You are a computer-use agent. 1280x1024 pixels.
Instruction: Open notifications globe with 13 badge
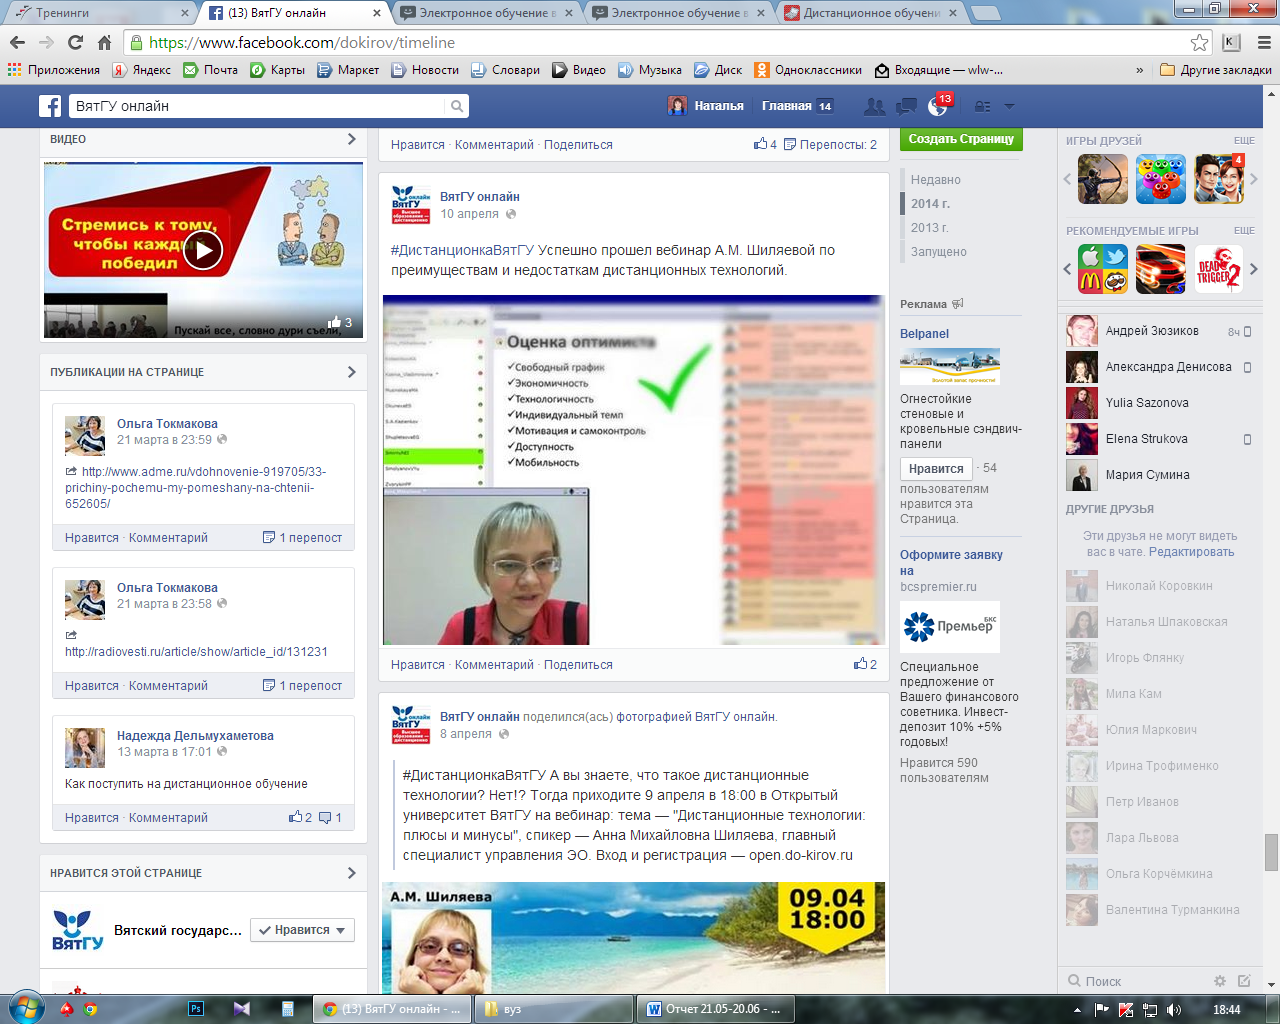click(x=939, y=105)
